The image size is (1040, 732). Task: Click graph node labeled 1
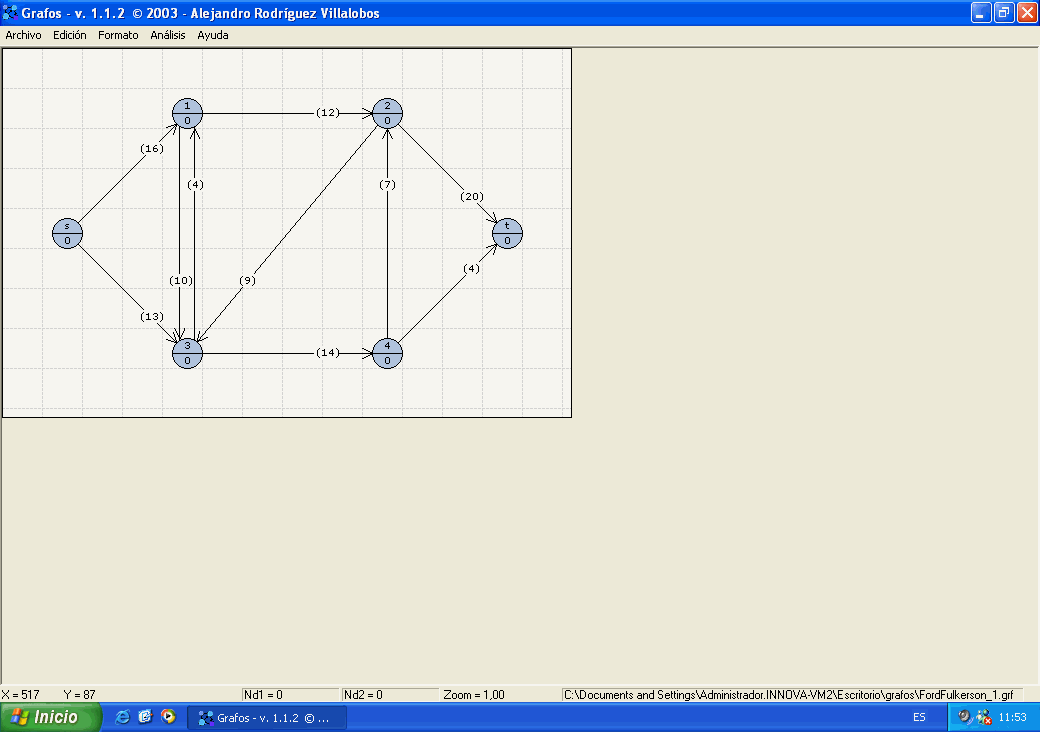(x=187, y=113)
